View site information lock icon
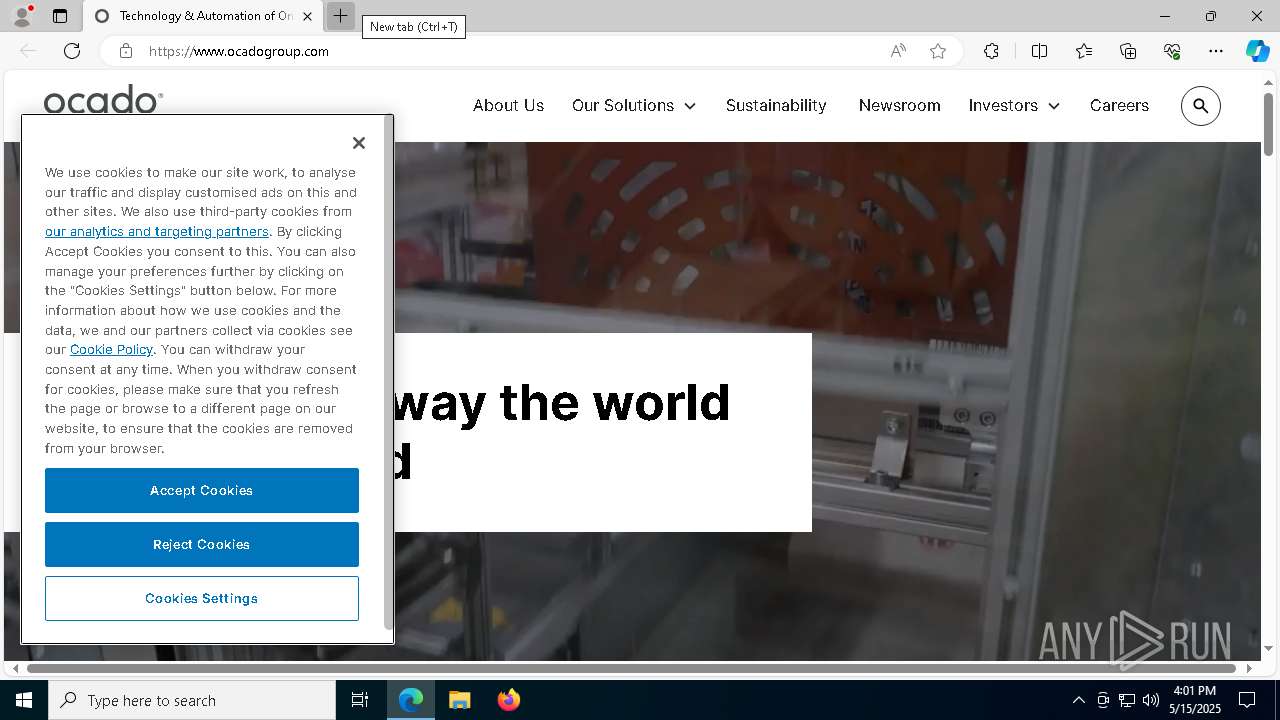Viewport: 1280px width, 720px height. [x=126, y=51]
